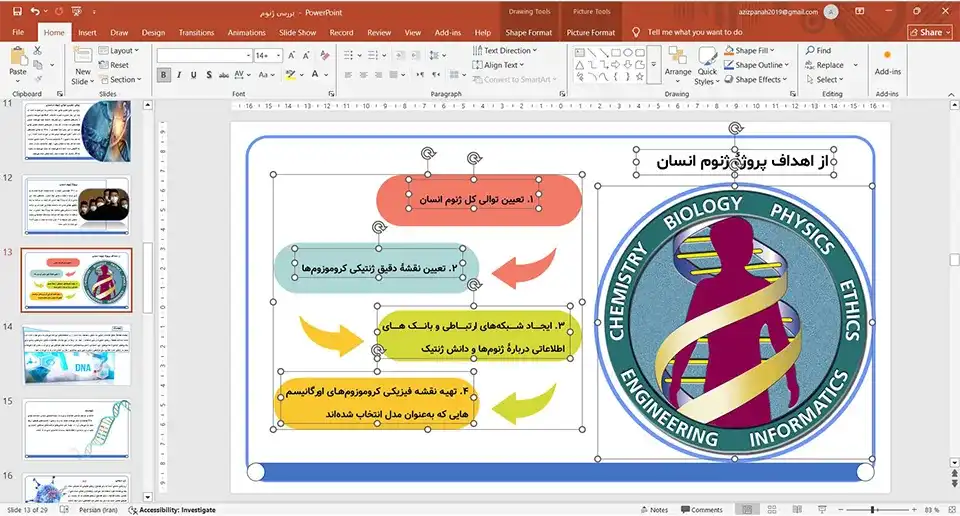Open the Transitions tab
Screen dimensions: 960x516
(x=197, y=32)
